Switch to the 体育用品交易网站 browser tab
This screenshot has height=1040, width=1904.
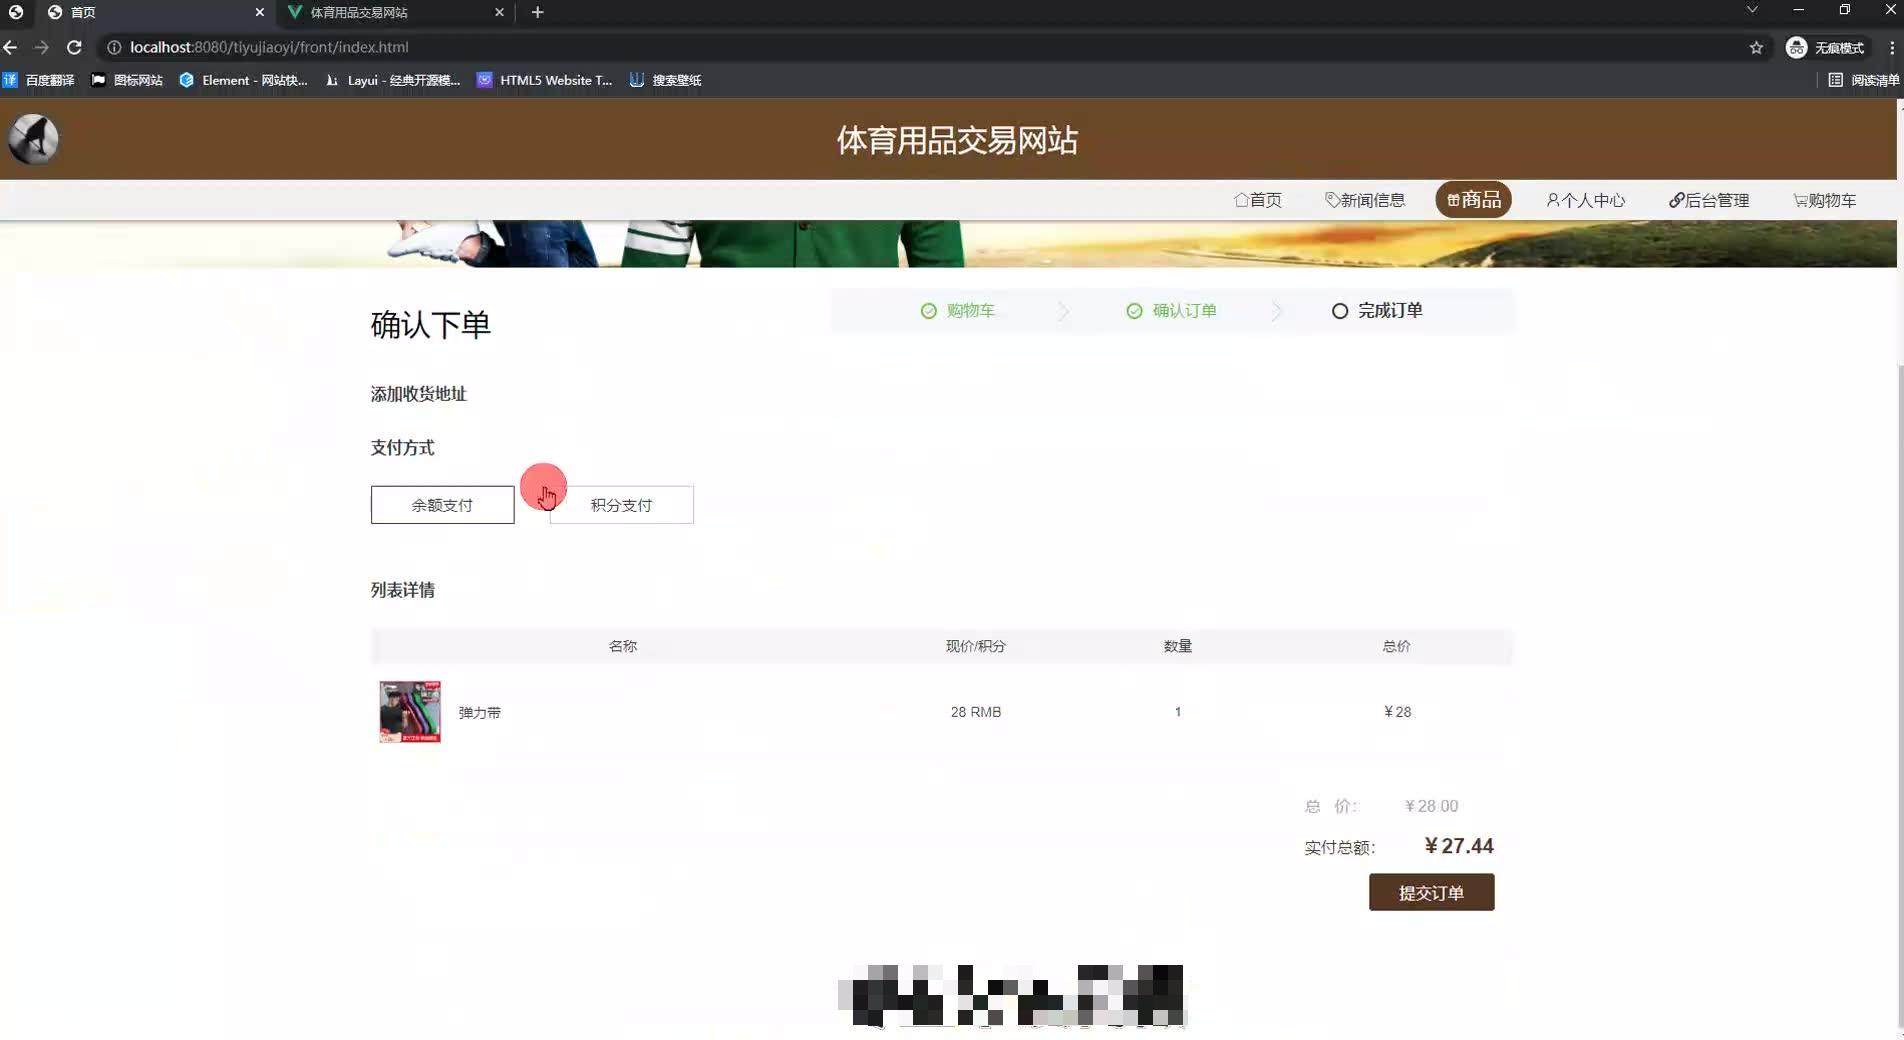pos(395,12)
